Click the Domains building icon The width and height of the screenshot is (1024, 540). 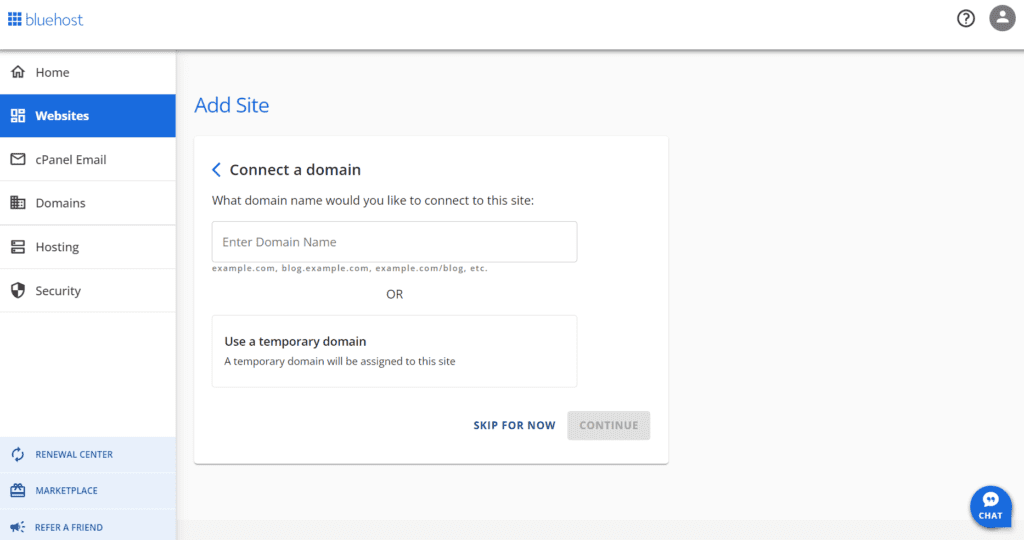[18, 203]
